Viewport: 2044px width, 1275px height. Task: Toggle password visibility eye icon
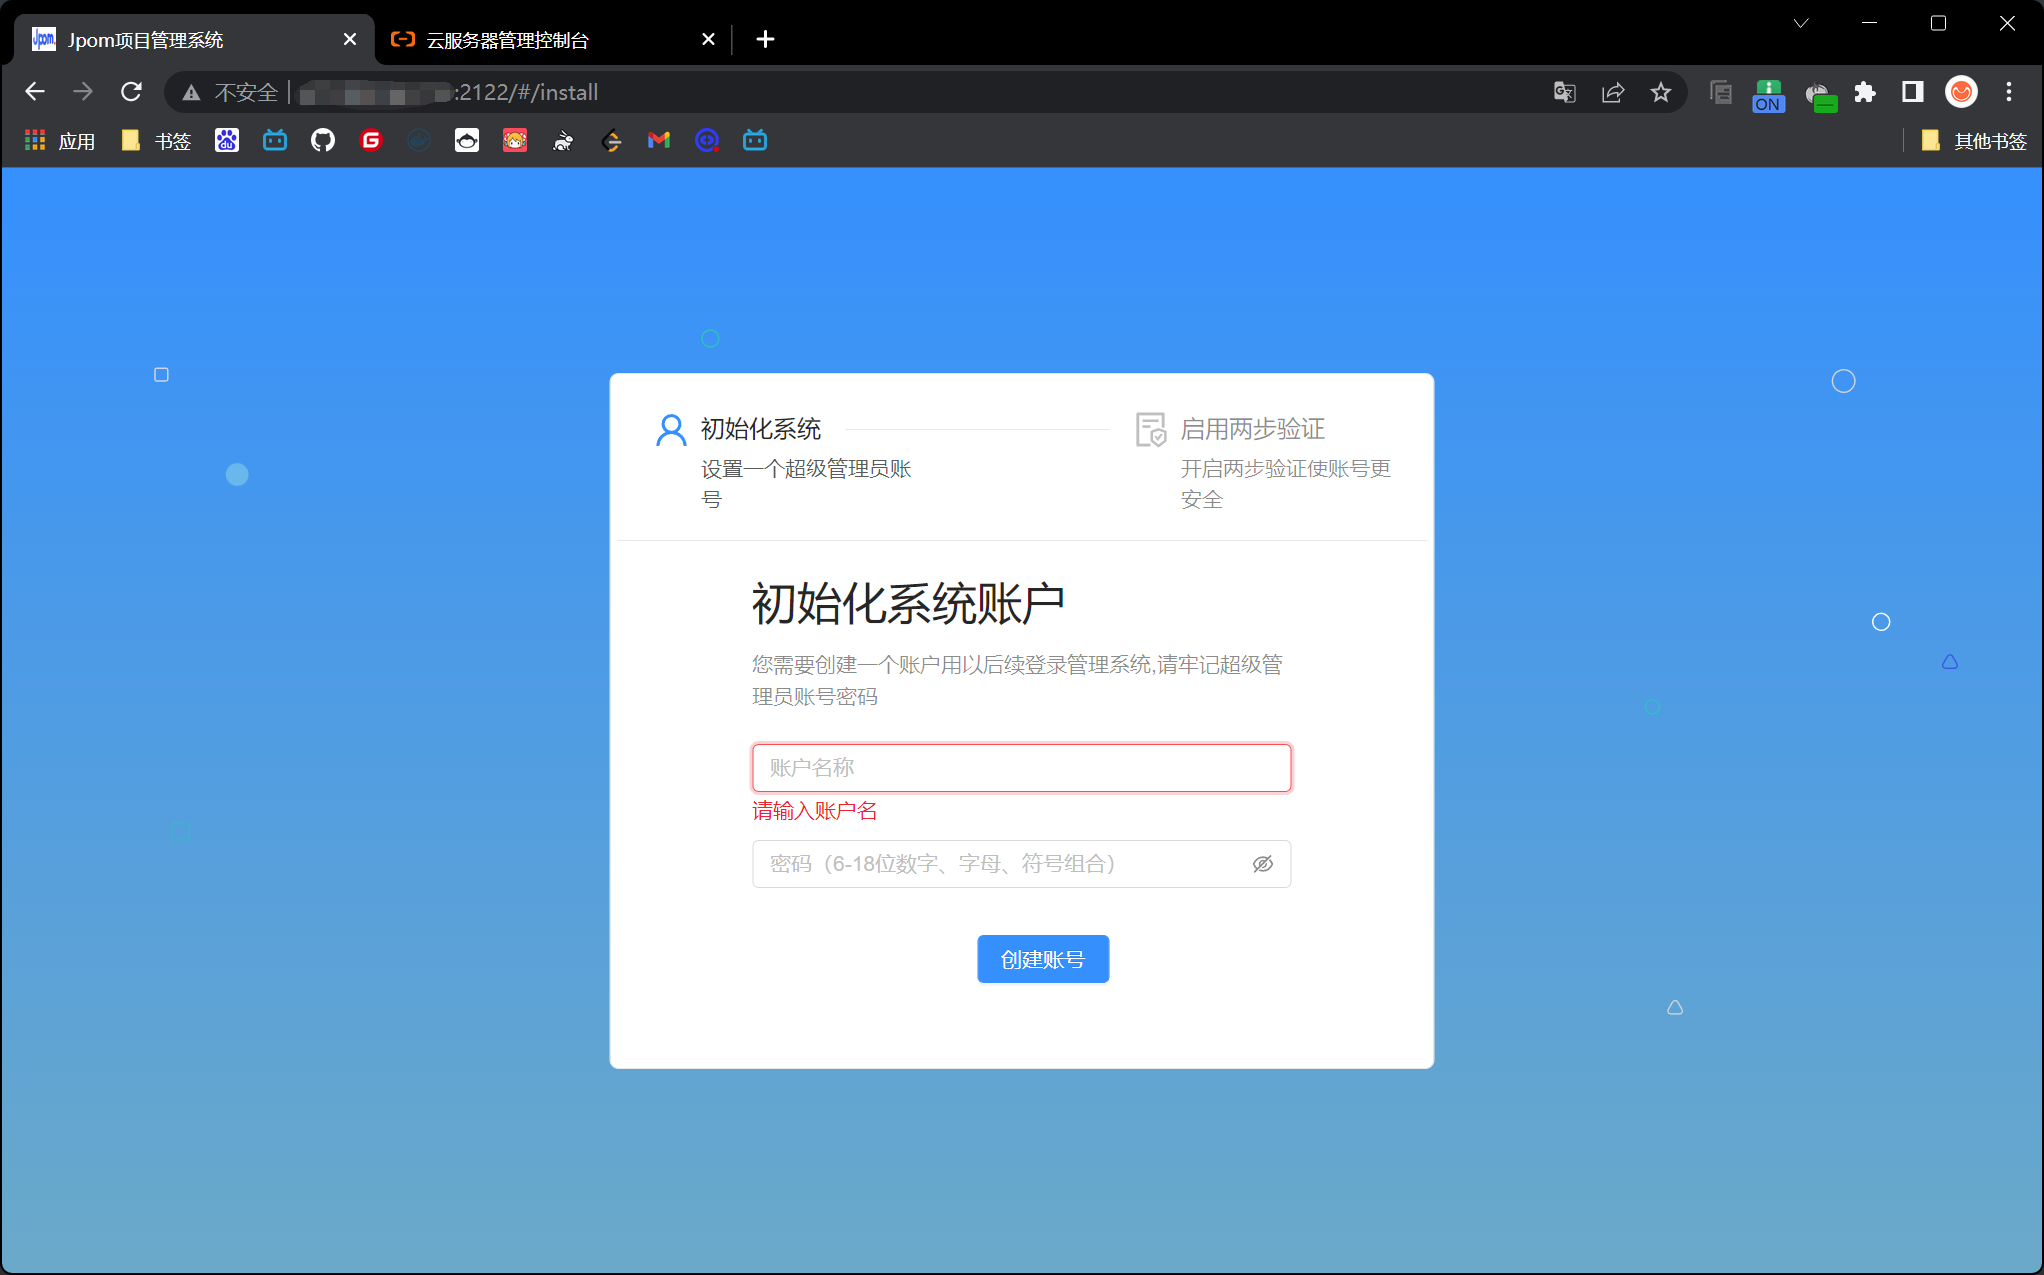click(1262, 864)
